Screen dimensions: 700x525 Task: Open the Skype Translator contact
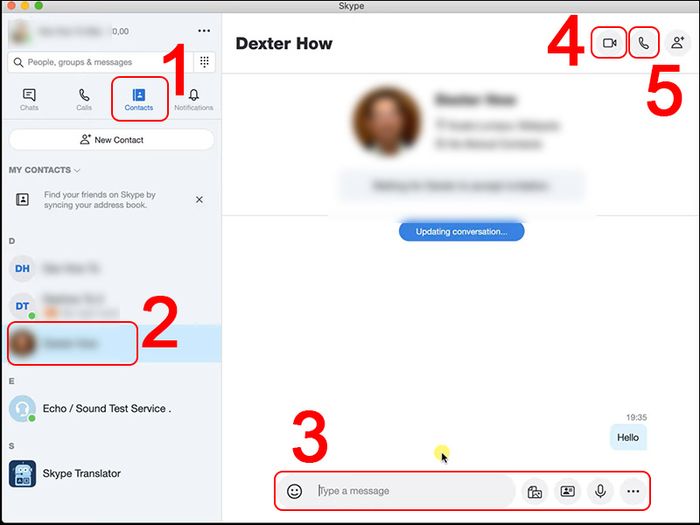coord(112,473)
